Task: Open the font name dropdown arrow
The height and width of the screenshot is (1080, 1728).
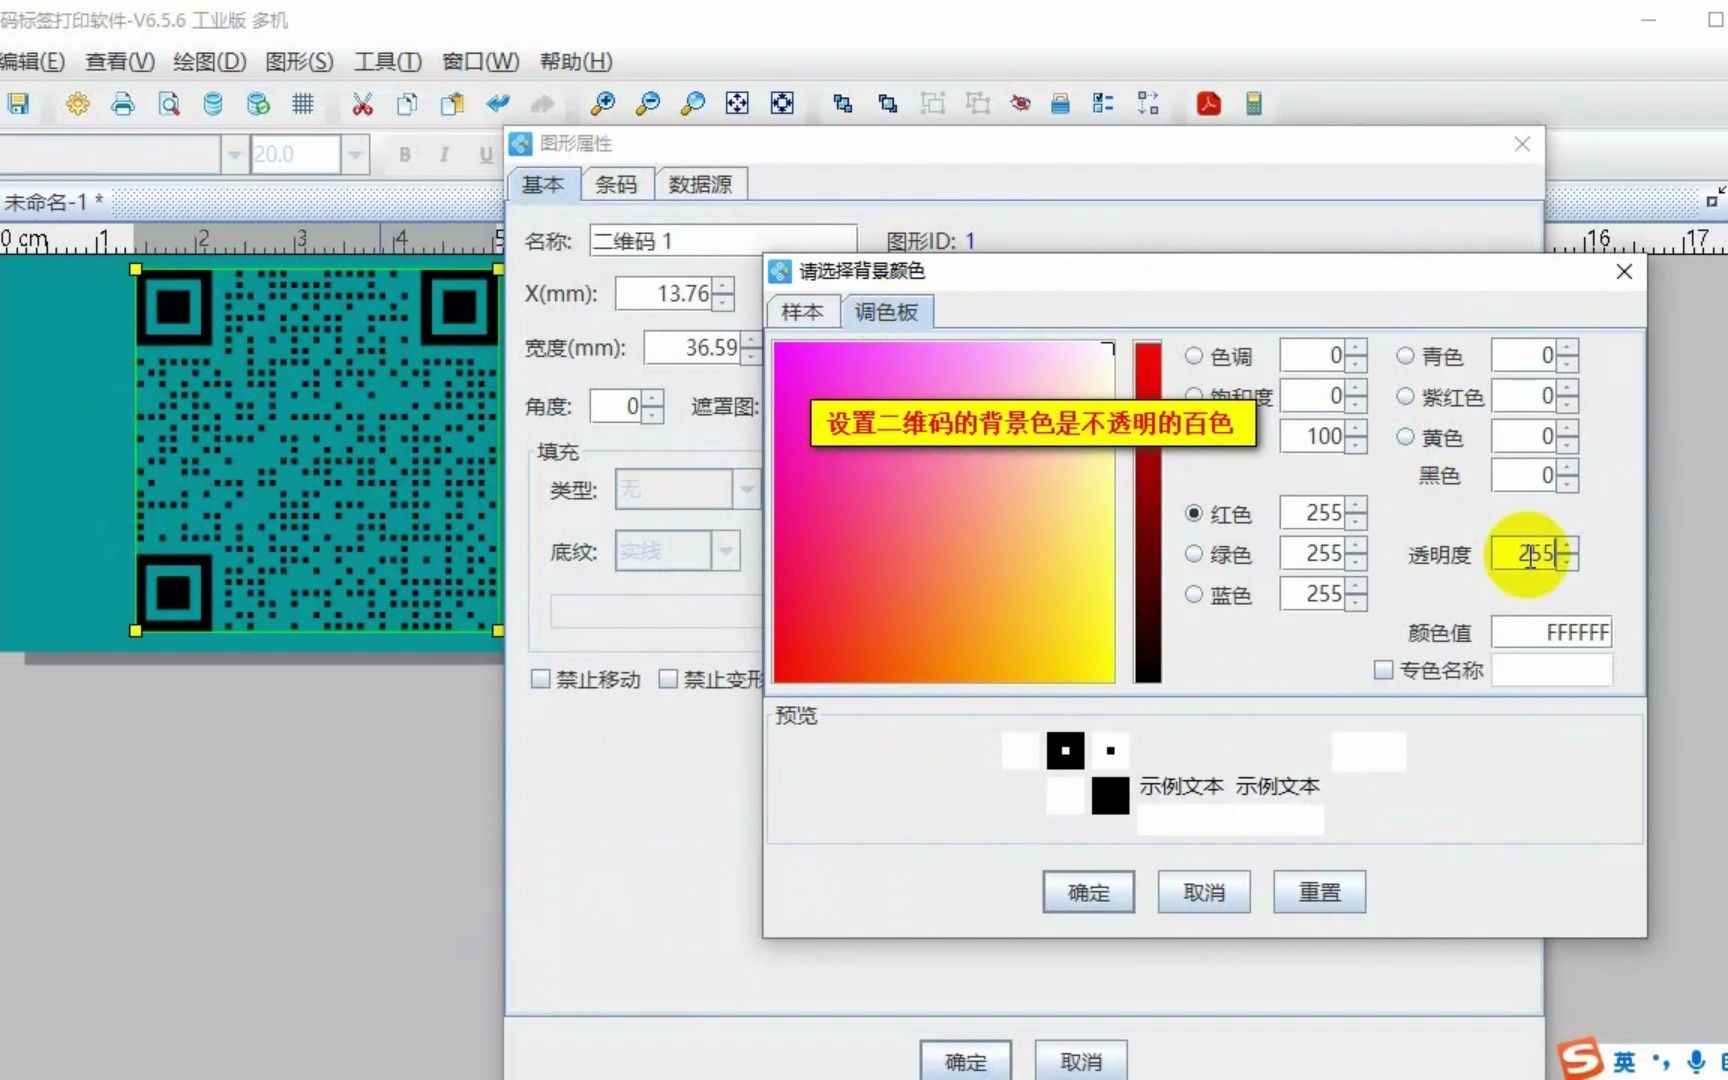Action: click(234, 155)
